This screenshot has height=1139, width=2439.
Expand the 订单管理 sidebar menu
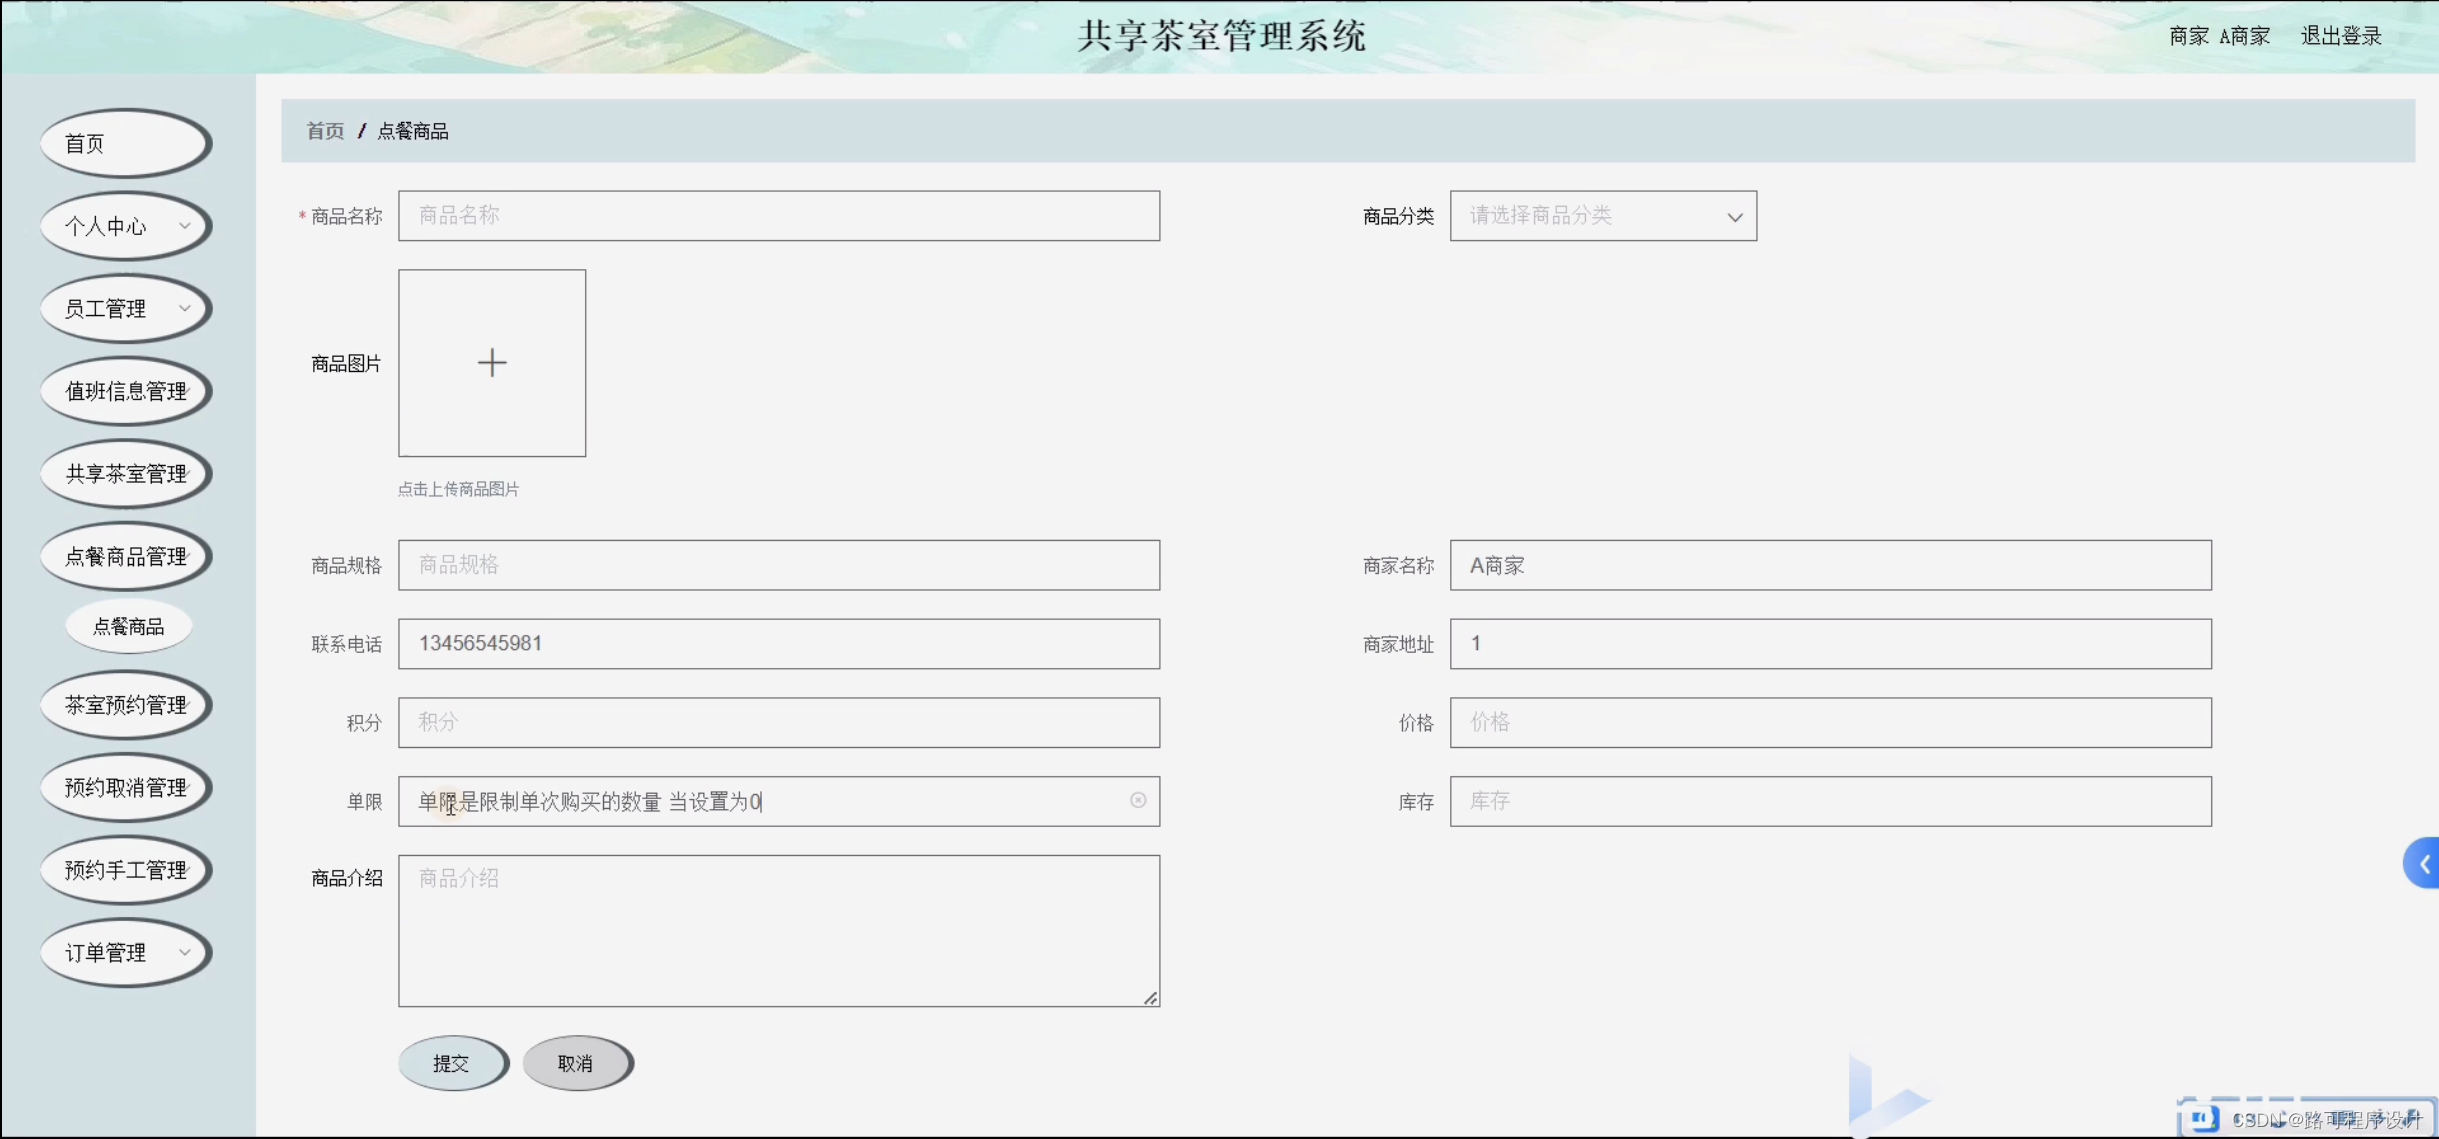coord(126,952)
